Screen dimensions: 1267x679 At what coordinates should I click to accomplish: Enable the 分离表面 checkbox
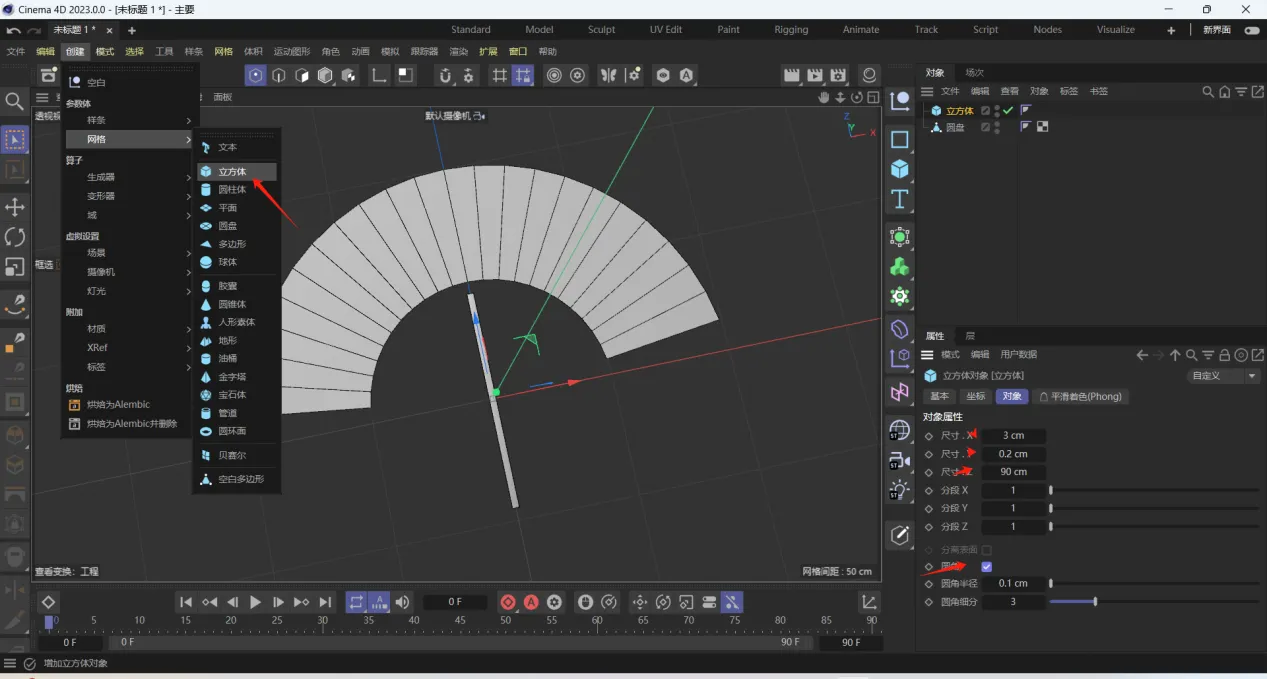pos(987,550)
